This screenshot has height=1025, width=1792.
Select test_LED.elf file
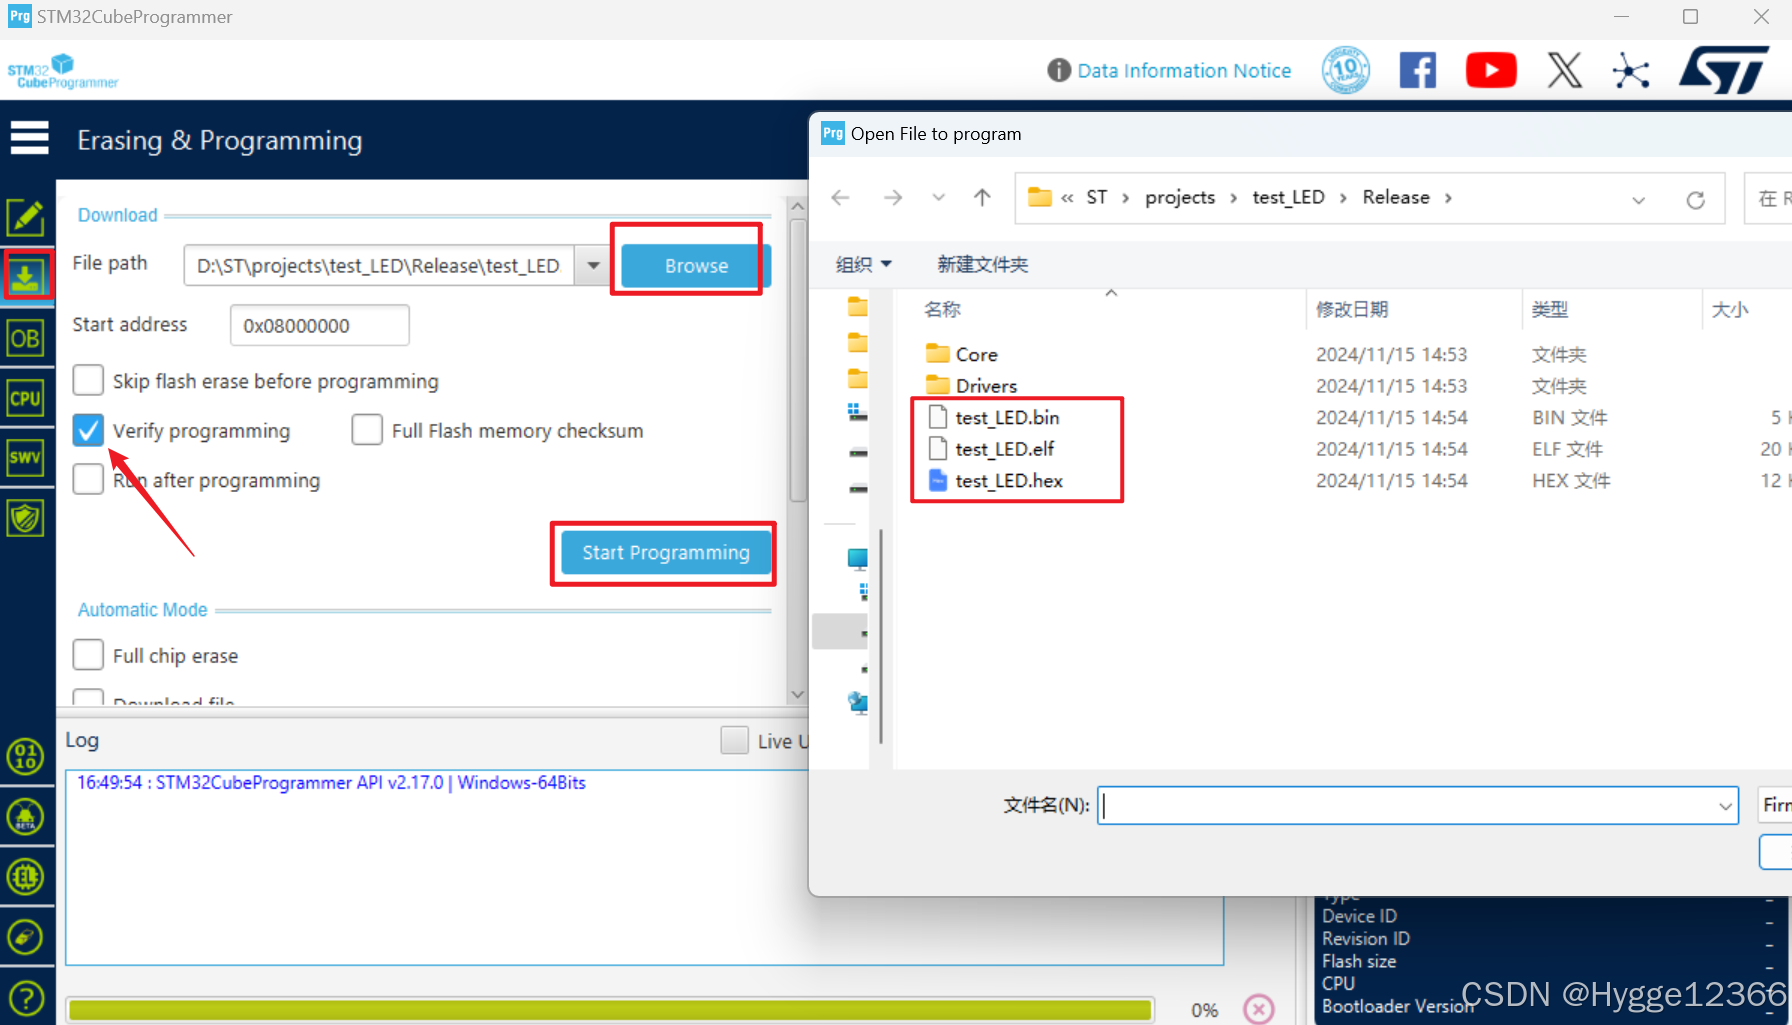[1004, 449]
